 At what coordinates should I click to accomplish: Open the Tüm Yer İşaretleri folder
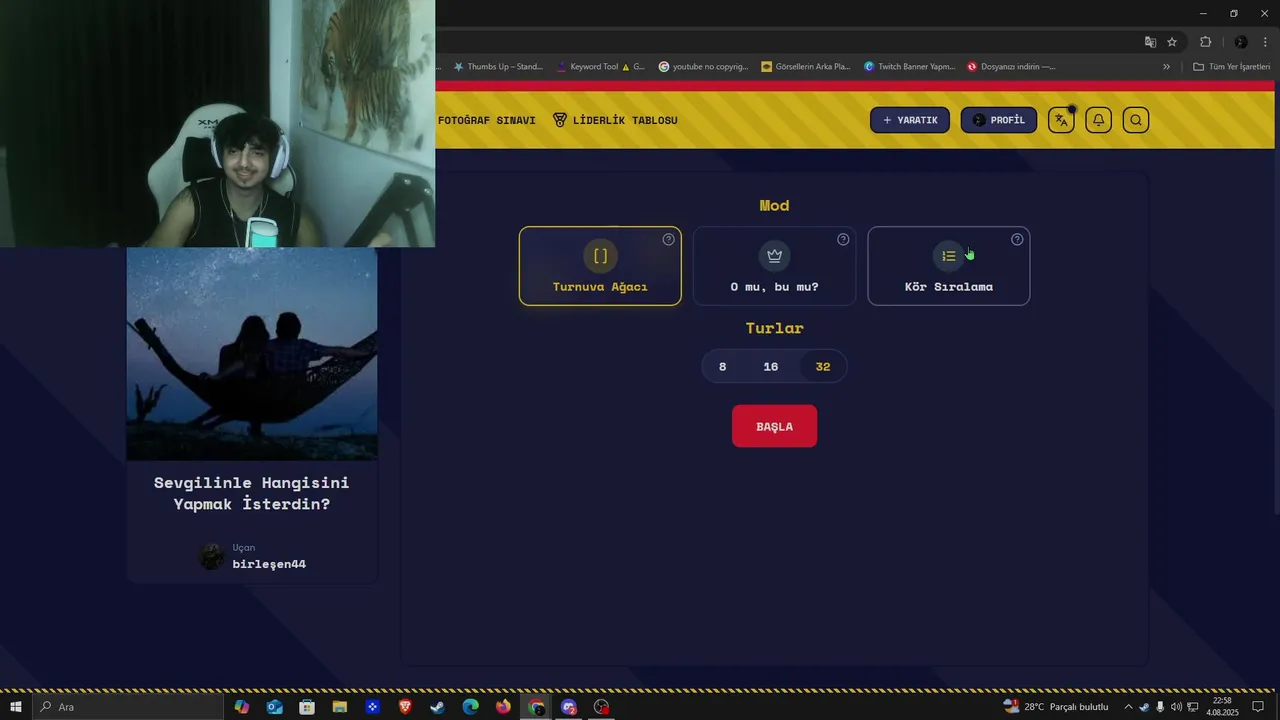point(1231,67)
